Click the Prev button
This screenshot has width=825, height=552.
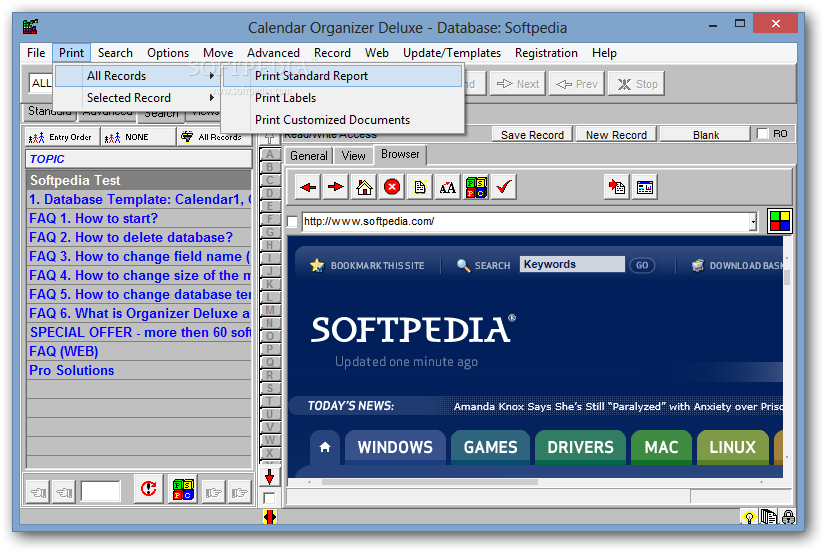(x=577, y=84)
